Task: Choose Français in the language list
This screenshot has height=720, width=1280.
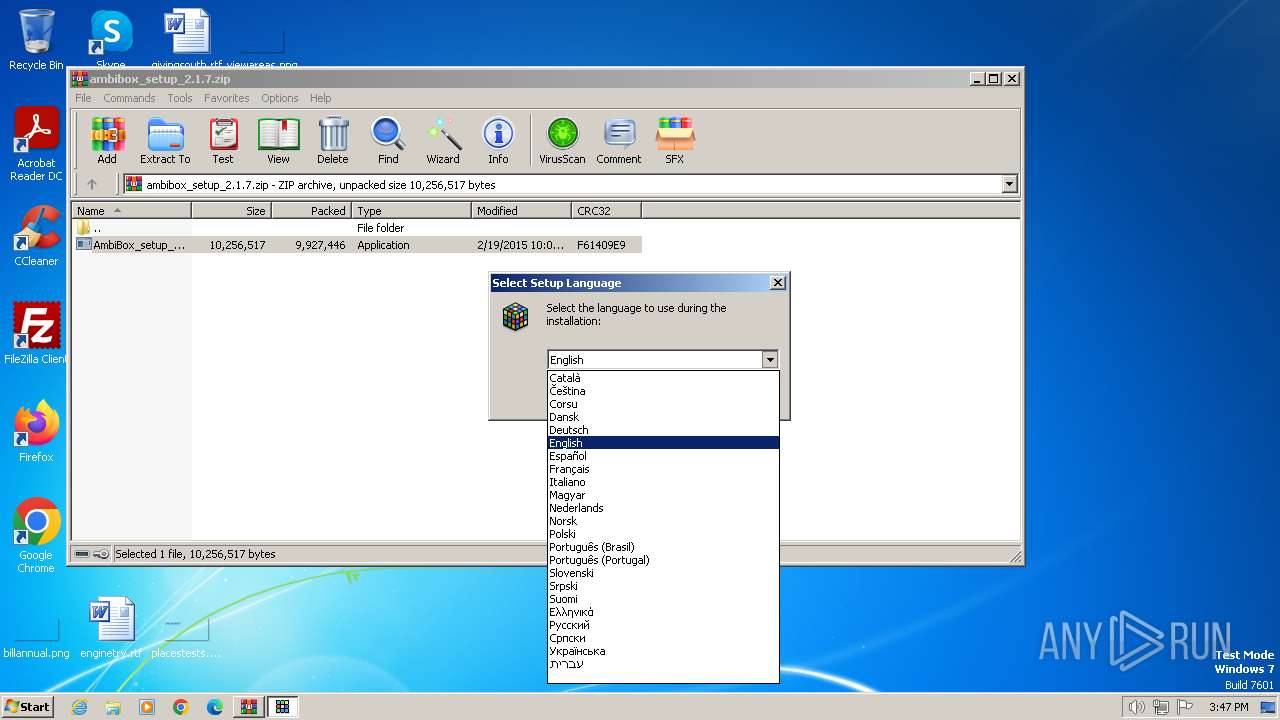Action: (x=663, y=469)
